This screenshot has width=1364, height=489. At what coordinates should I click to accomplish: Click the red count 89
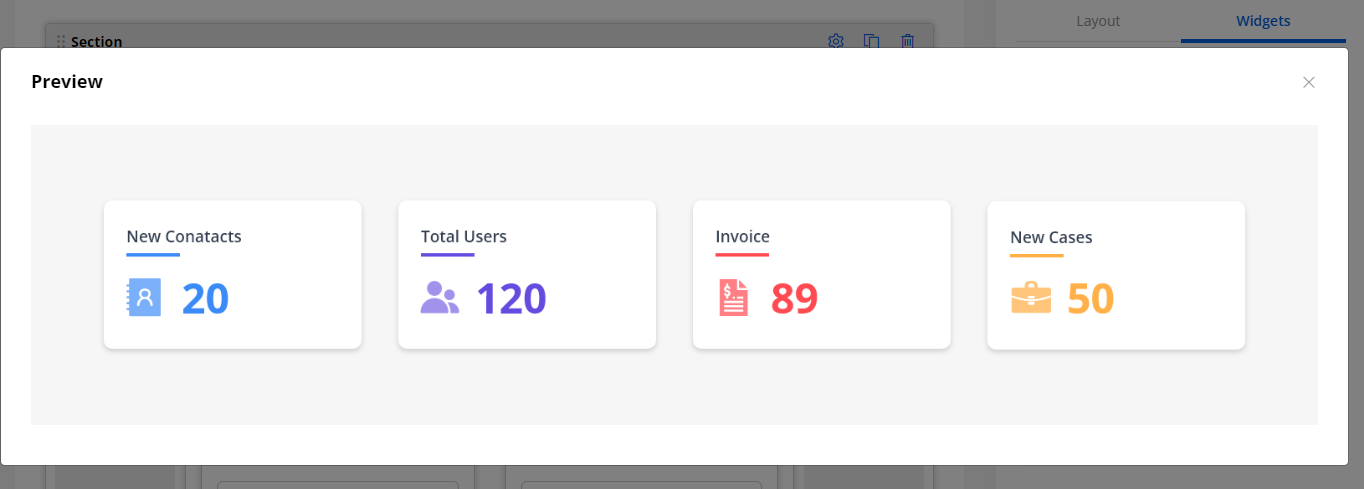pos(794,298)
